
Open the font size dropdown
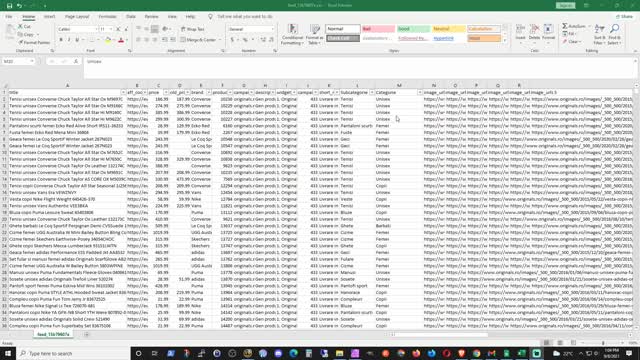111,29
